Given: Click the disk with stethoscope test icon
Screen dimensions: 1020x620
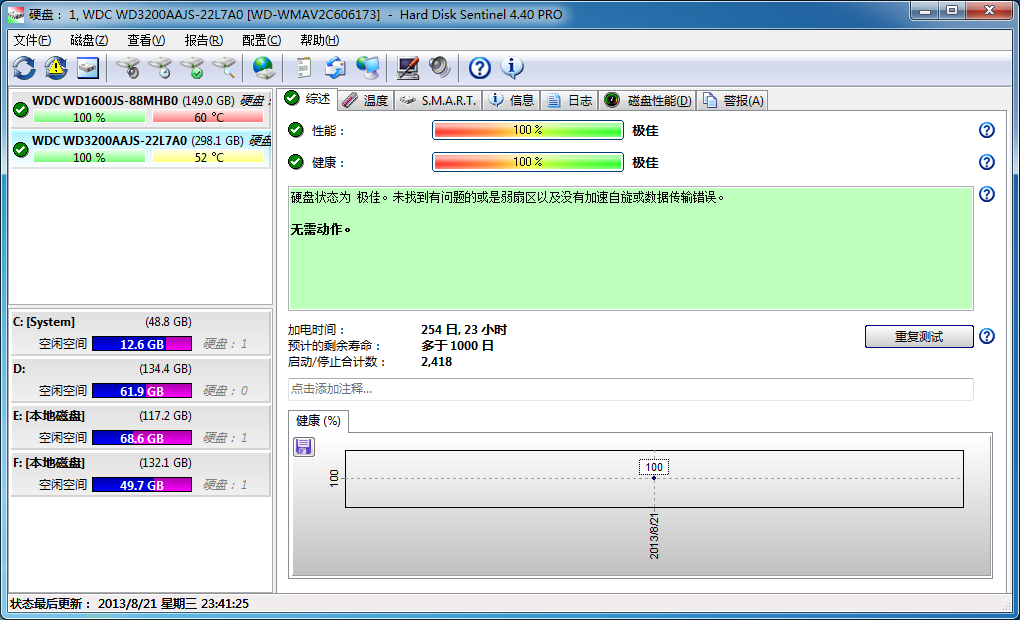Looking at the screenshot, I should tap(128, 68).
